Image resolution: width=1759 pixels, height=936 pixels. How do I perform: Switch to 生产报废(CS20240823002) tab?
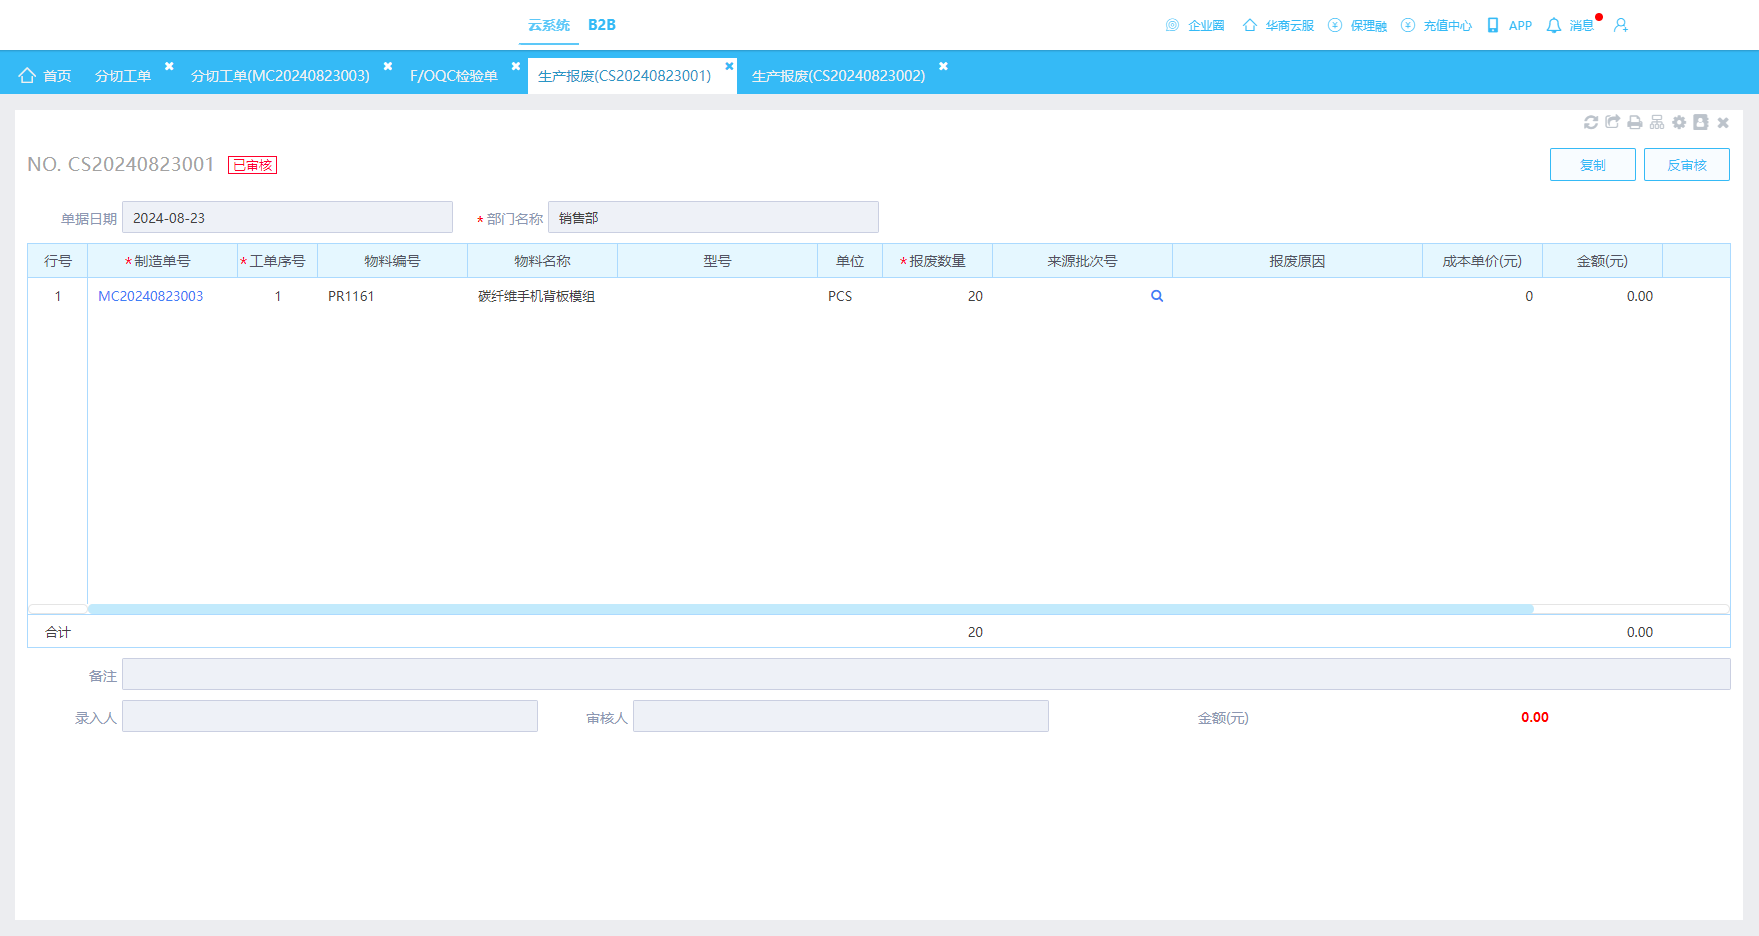[838, 76]
